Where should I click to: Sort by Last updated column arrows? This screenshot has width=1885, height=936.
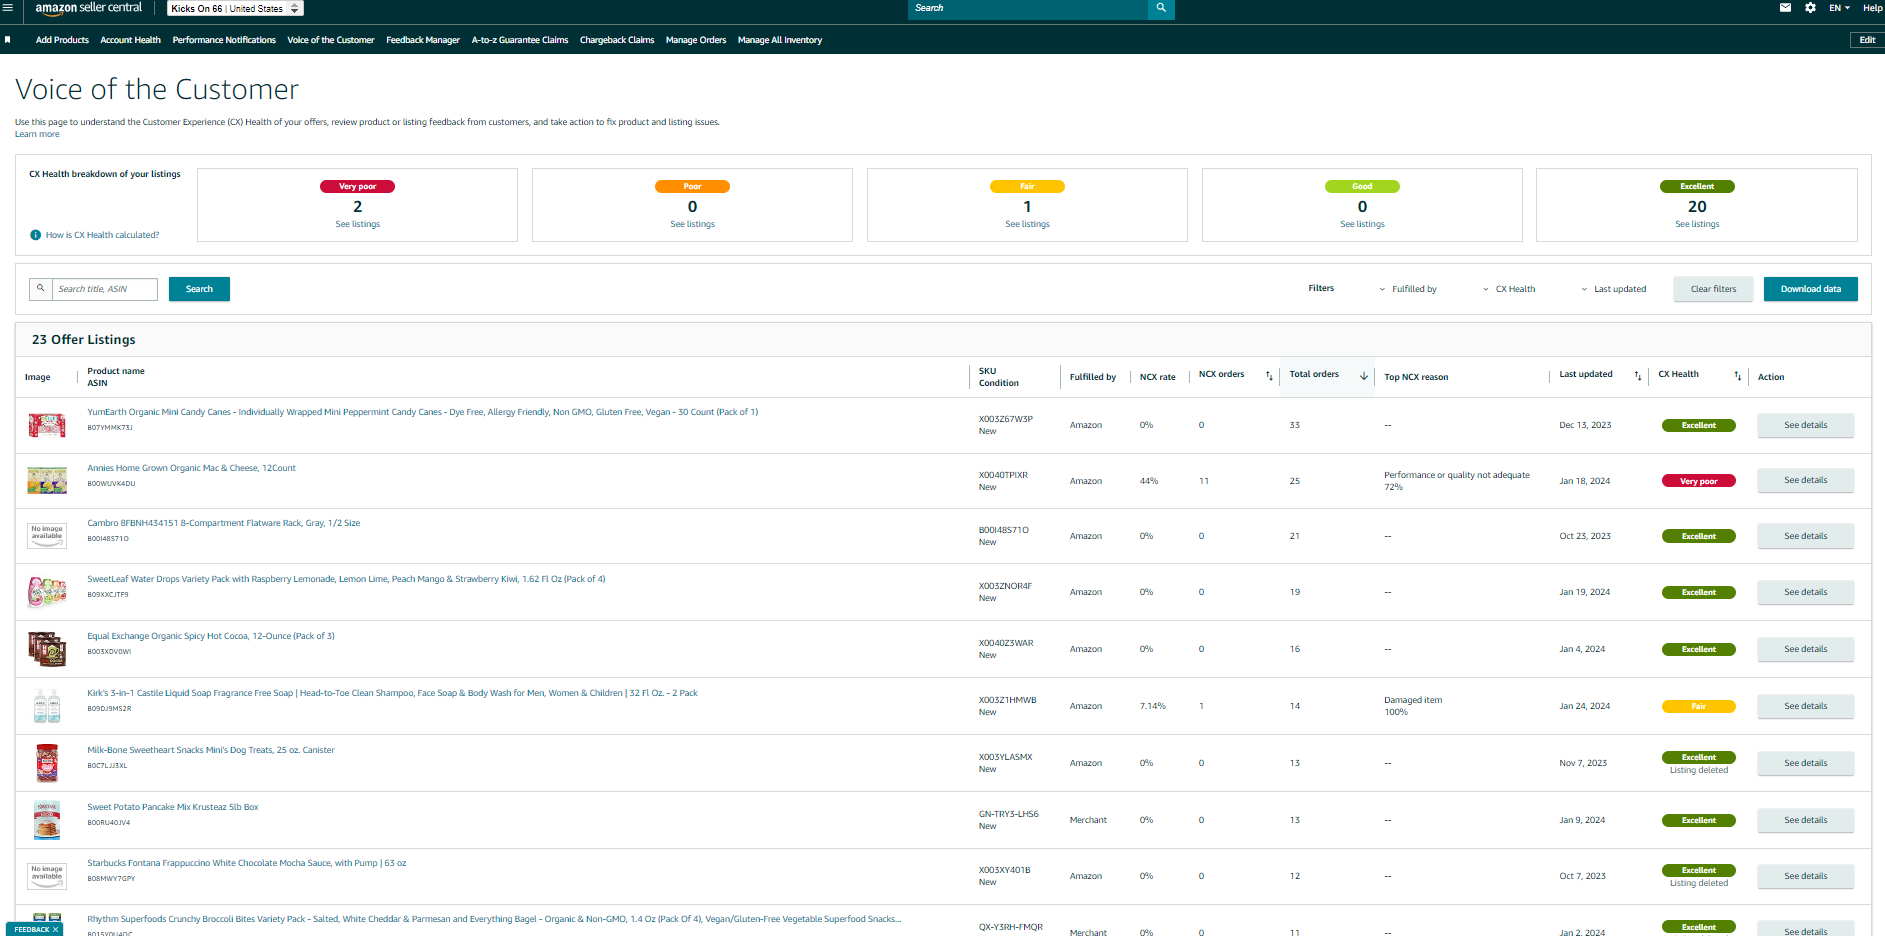coord(1638,376)
